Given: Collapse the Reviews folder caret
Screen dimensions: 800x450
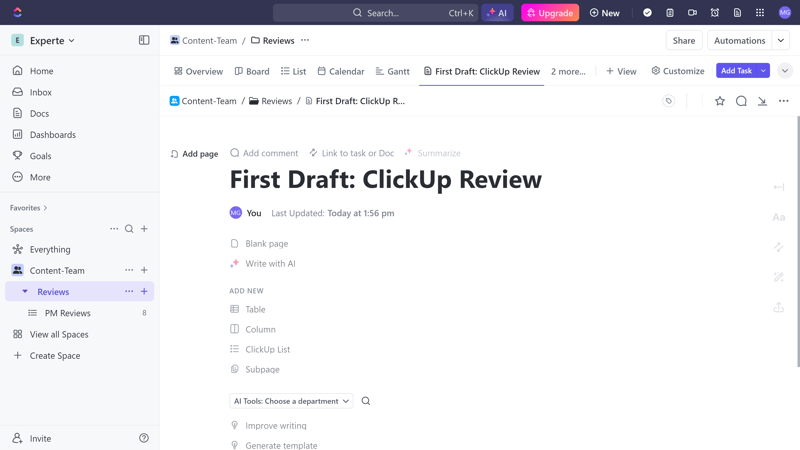Looking at the screenshot, I should [x=24, y=292].
